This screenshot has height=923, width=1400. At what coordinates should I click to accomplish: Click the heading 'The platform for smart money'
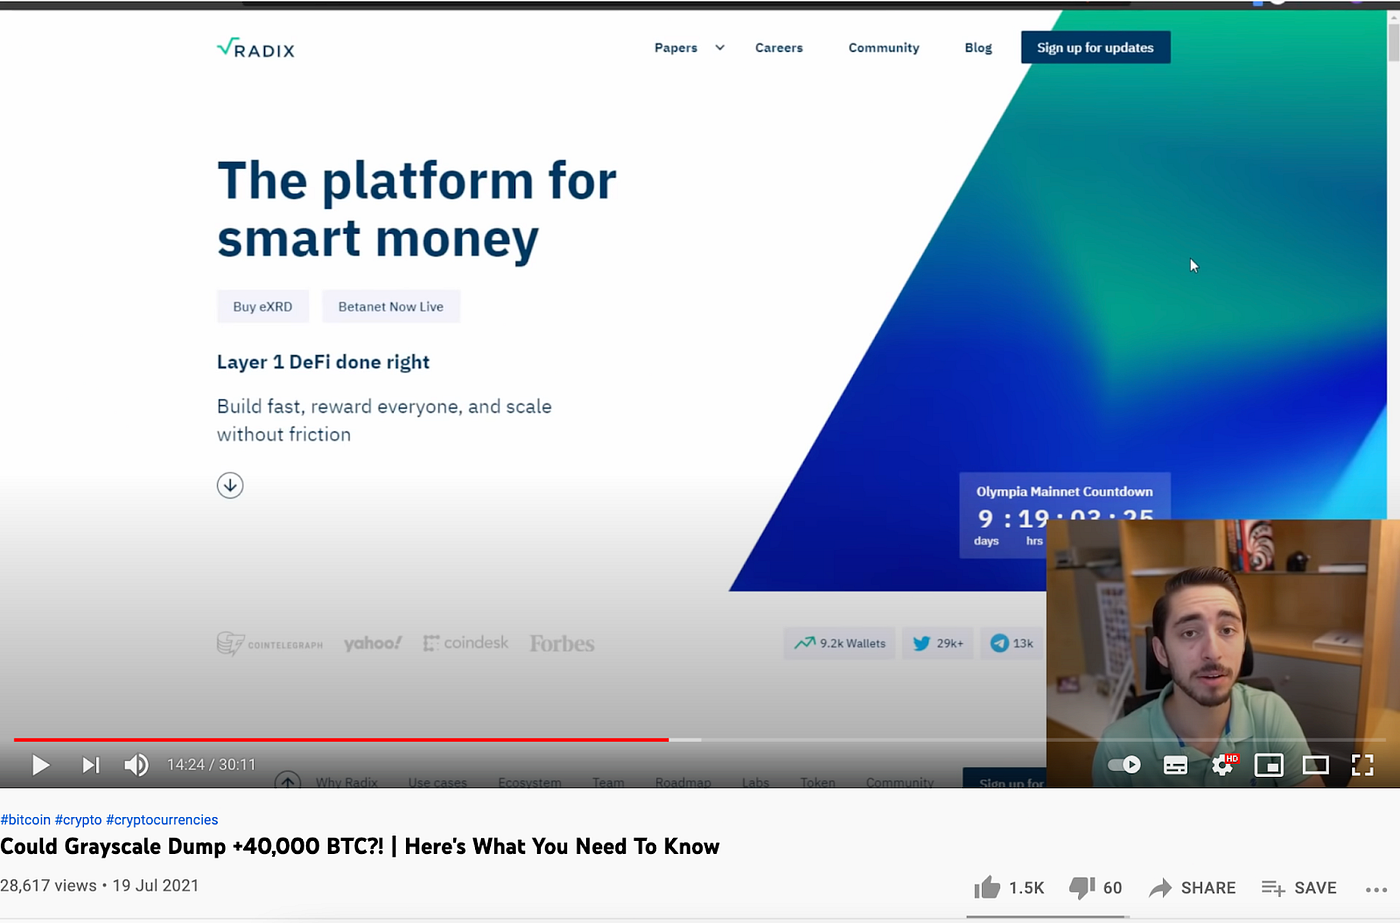click(x=417, y=209)
